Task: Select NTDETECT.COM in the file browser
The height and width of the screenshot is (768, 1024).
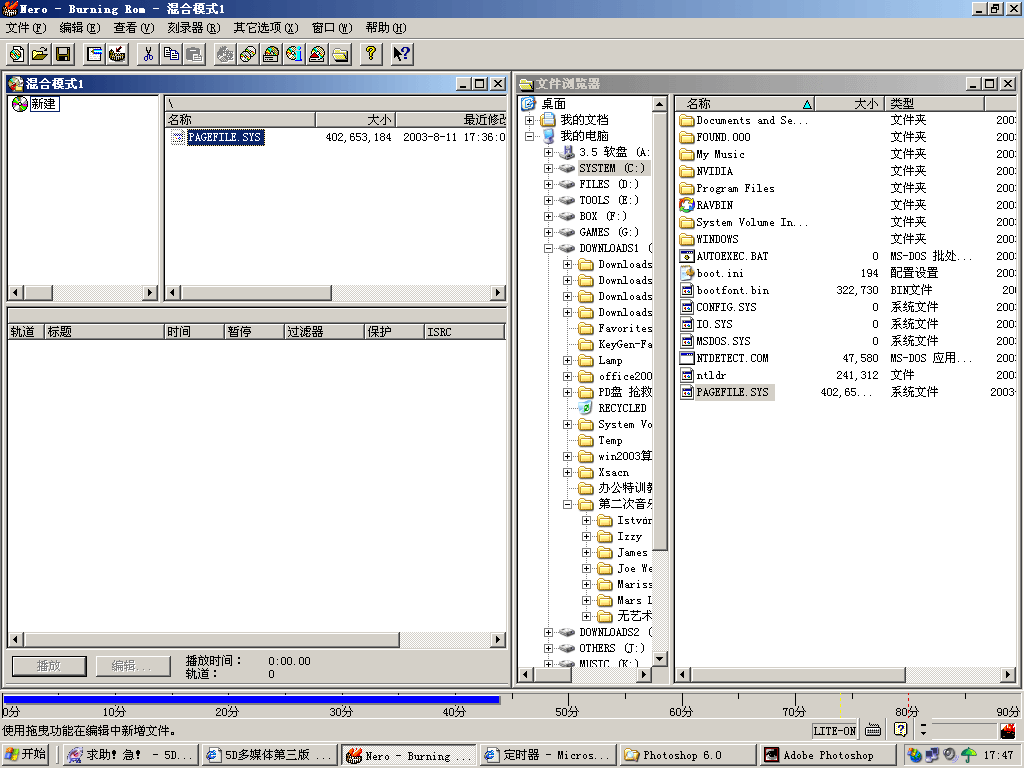Action: click(732, 359)
